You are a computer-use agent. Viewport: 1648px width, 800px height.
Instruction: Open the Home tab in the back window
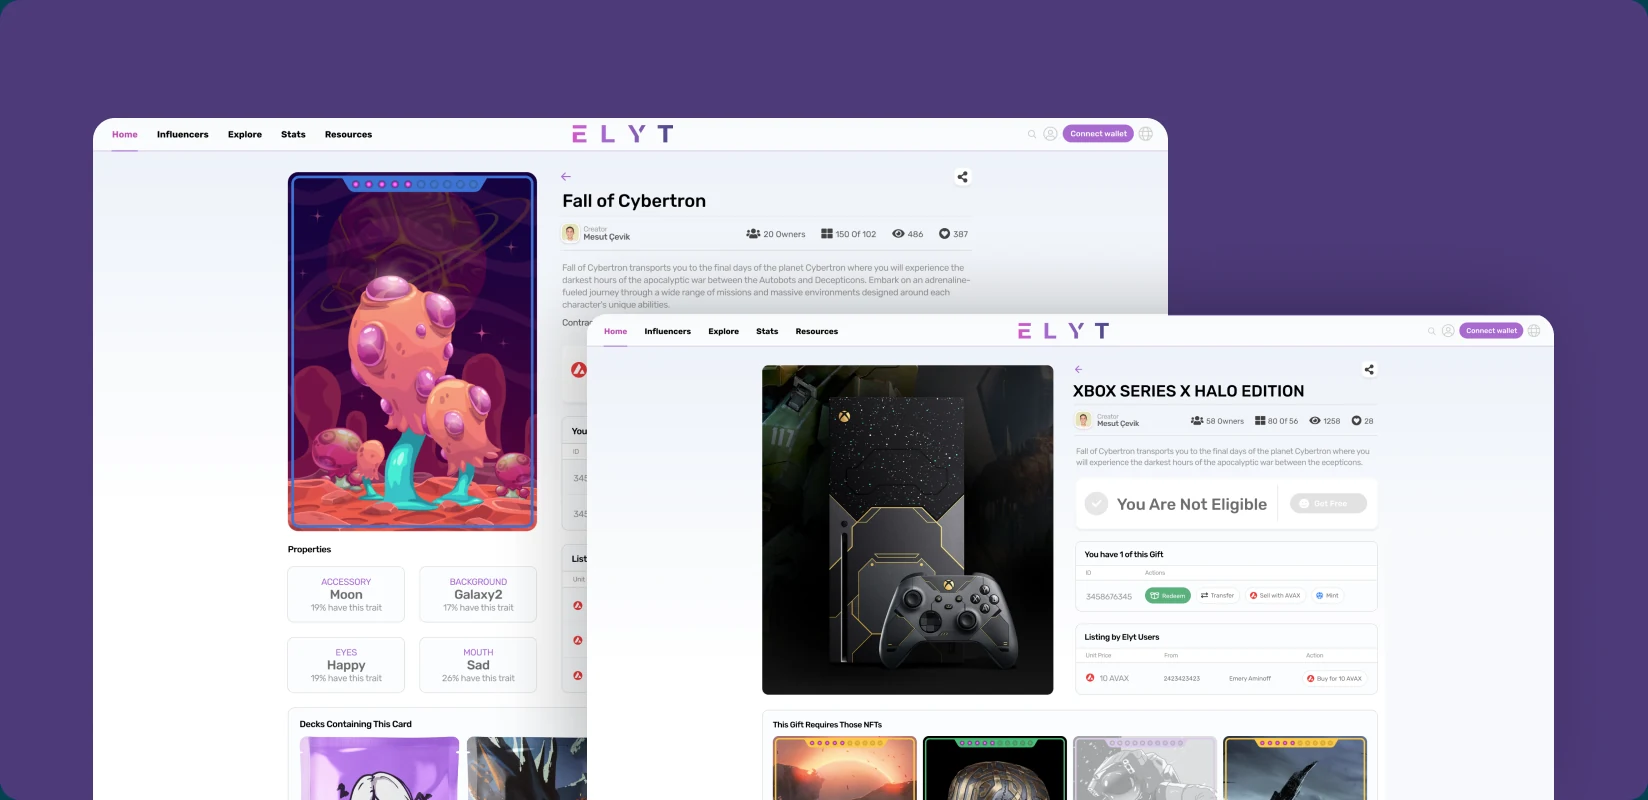125,134
